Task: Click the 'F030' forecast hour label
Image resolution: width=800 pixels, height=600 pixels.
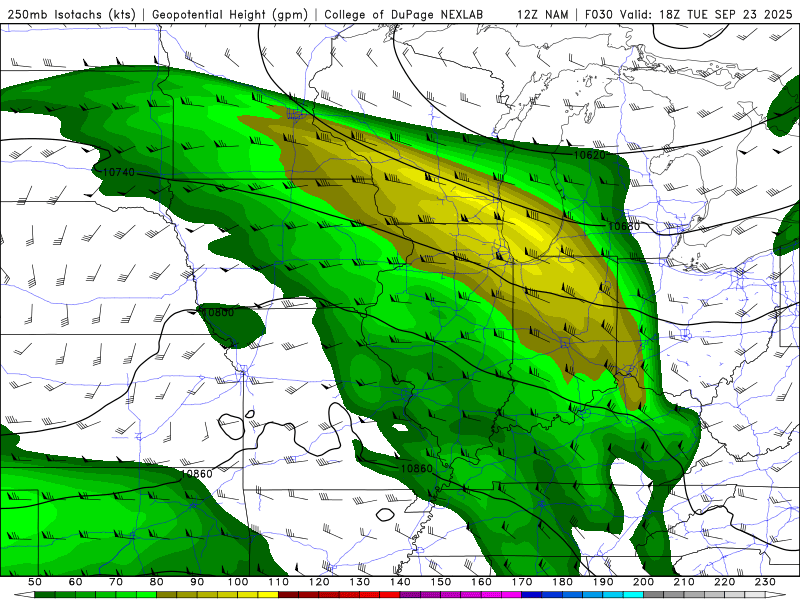Action: click(x=598, y=14)
